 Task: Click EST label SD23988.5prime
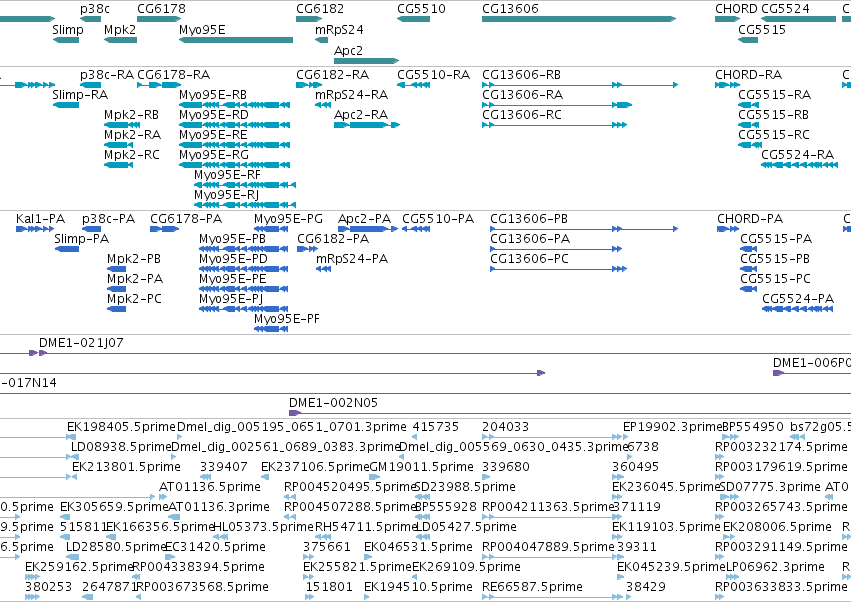465,487
